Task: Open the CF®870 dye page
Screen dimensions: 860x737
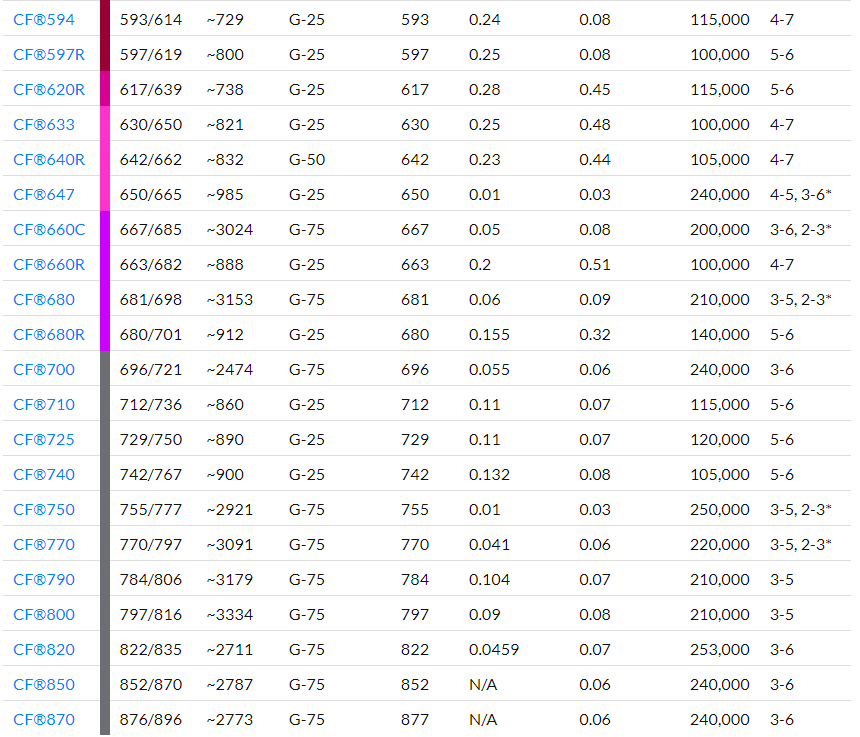Action: pyautogui.click(x=44, y=720)
